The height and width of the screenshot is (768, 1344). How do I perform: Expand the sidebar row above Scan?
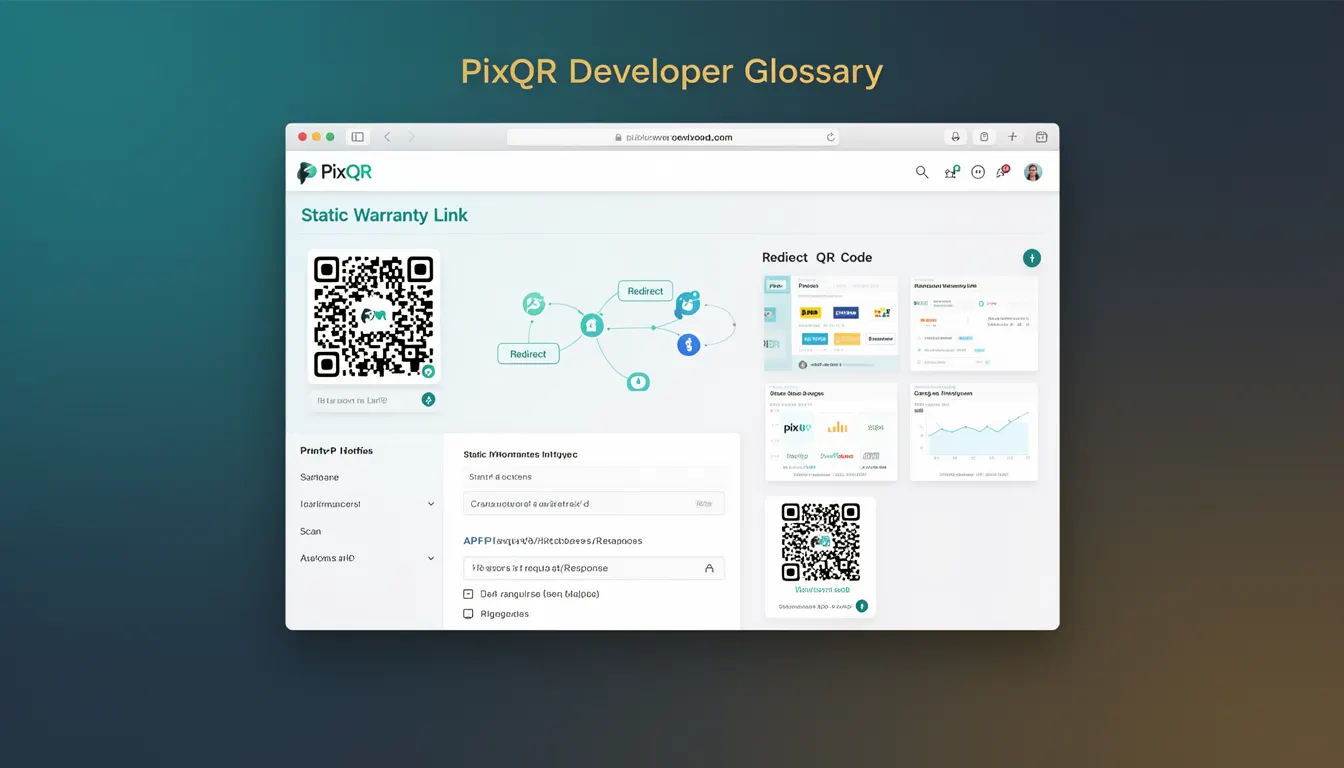click(368, 504)
